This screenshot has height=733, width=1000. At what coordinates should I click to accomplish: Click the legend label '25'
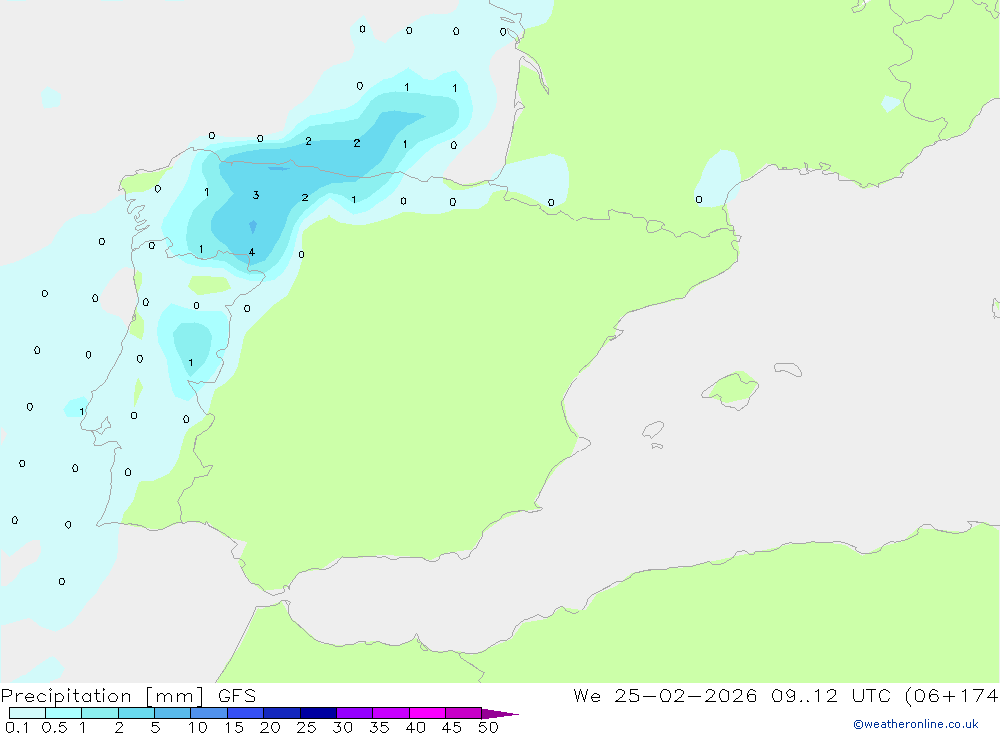[306, 727]
